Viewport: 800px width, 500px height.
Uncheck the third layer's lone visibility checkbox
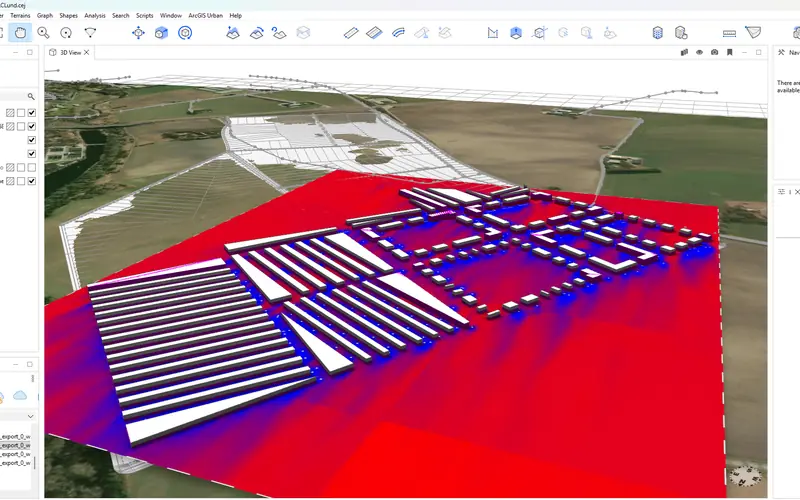tap(32, 140)
